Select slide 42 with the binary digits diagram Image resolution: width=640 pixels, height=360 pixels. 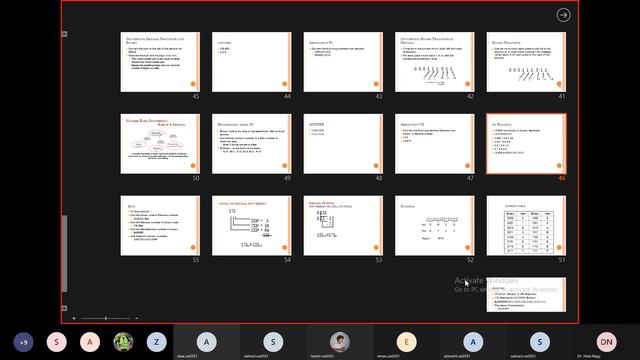pos(435,62)
